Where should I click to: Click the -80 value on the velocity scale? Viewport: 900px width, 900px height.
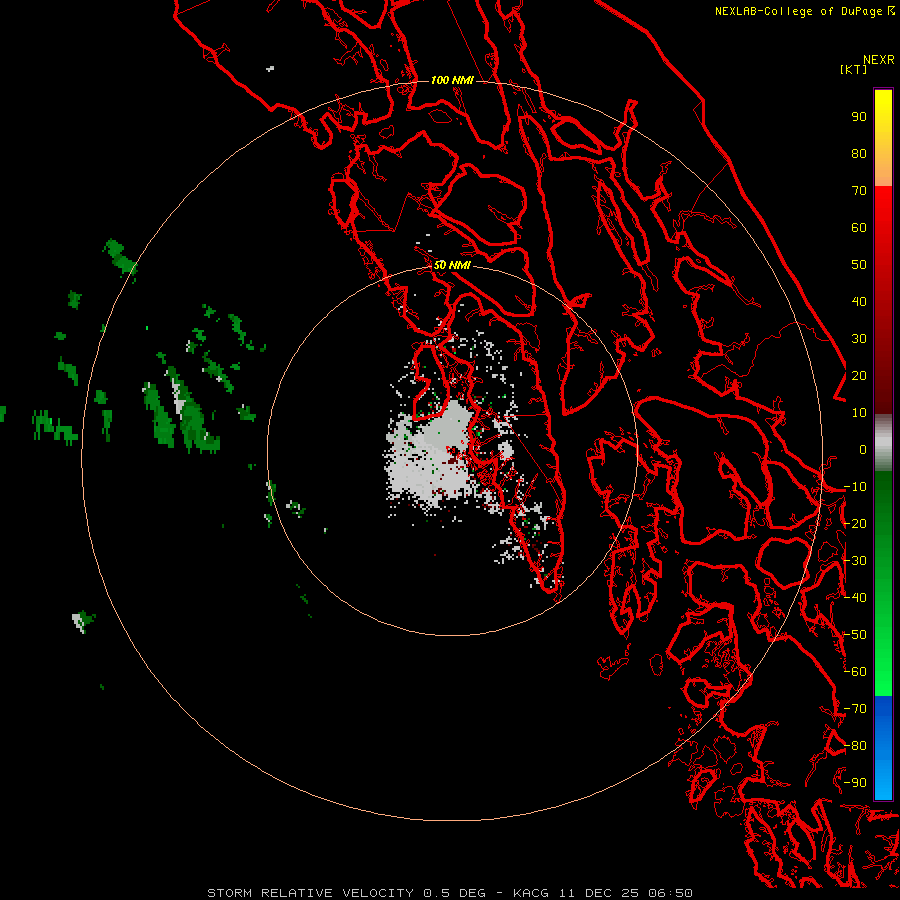855,746
